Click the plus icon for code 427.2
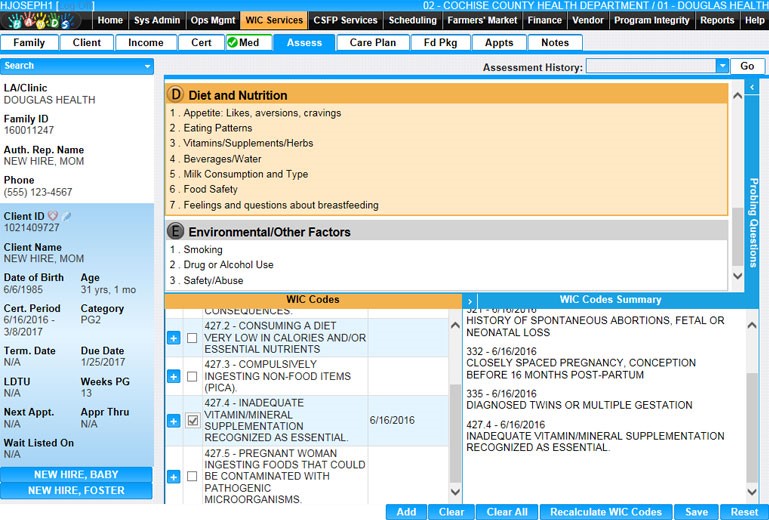The image size is (769, 520). (x=173, y=339)
